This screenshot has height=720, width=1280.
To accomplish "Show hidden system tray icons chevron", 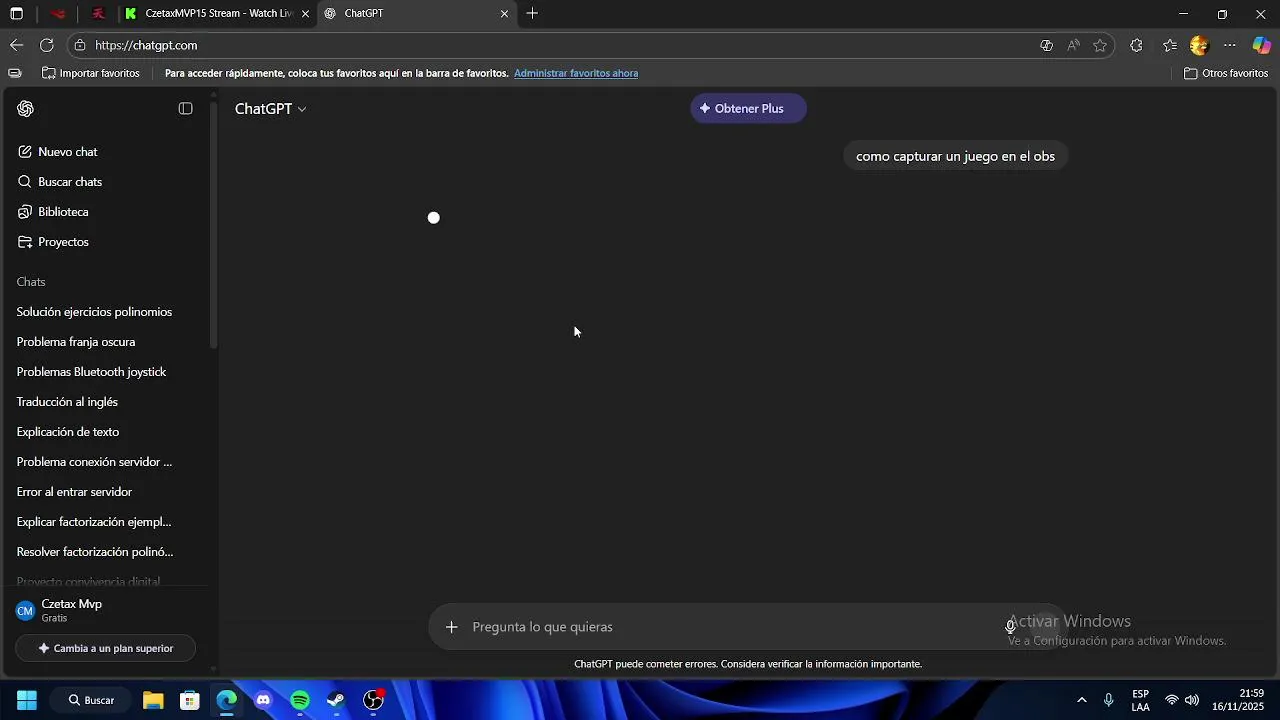I will pyautogui.click(x=1081, y=700).
